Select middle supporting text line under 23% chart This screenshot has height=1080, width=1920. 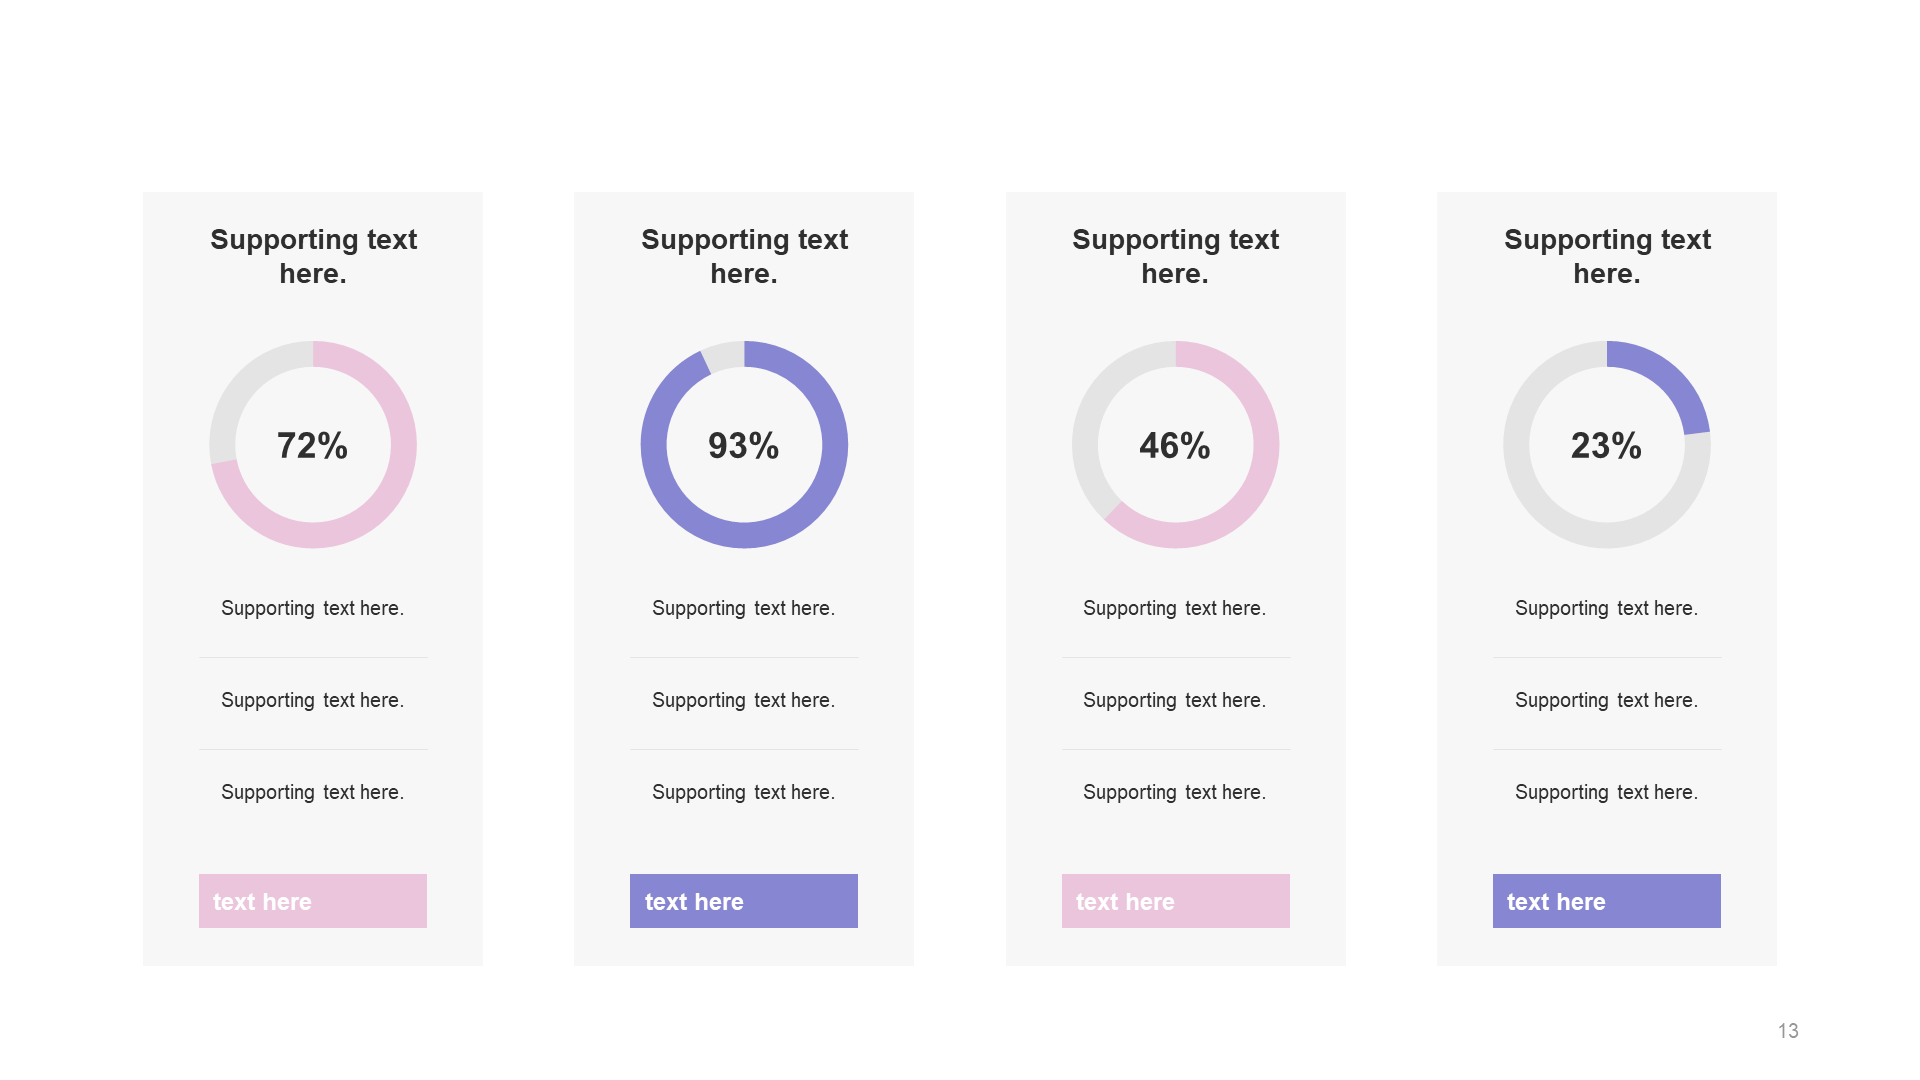pyautogui.click(x=1607, y=700)
